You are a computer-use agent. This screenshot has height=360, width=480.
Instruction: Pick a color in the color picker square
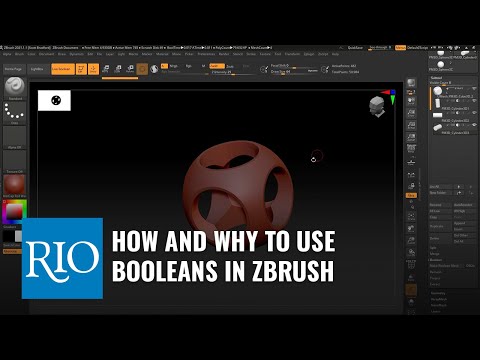14,211
